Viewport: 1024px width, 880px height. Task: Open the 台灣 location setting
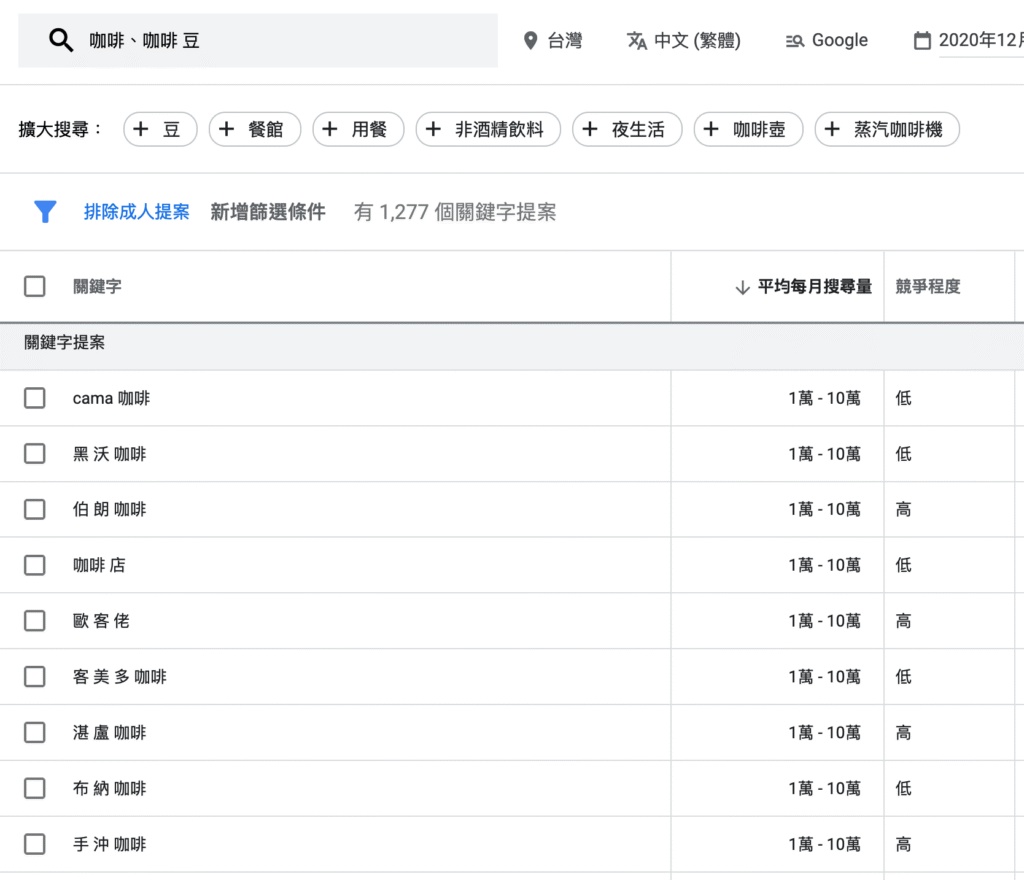click(x=552, y=40)
